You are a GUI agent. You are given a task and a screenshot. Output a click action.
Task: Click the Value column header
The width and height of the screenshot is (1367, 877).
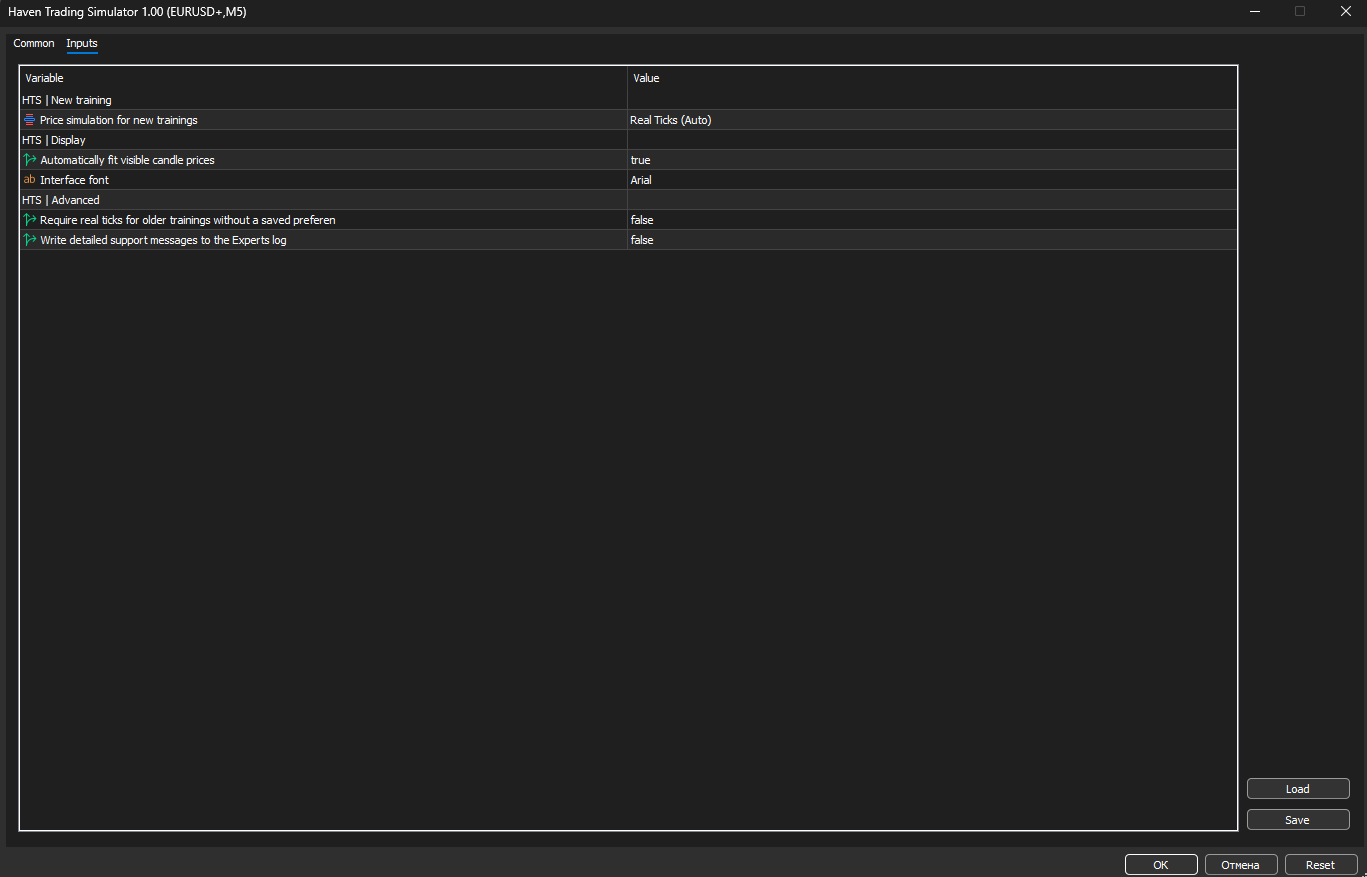933,78
